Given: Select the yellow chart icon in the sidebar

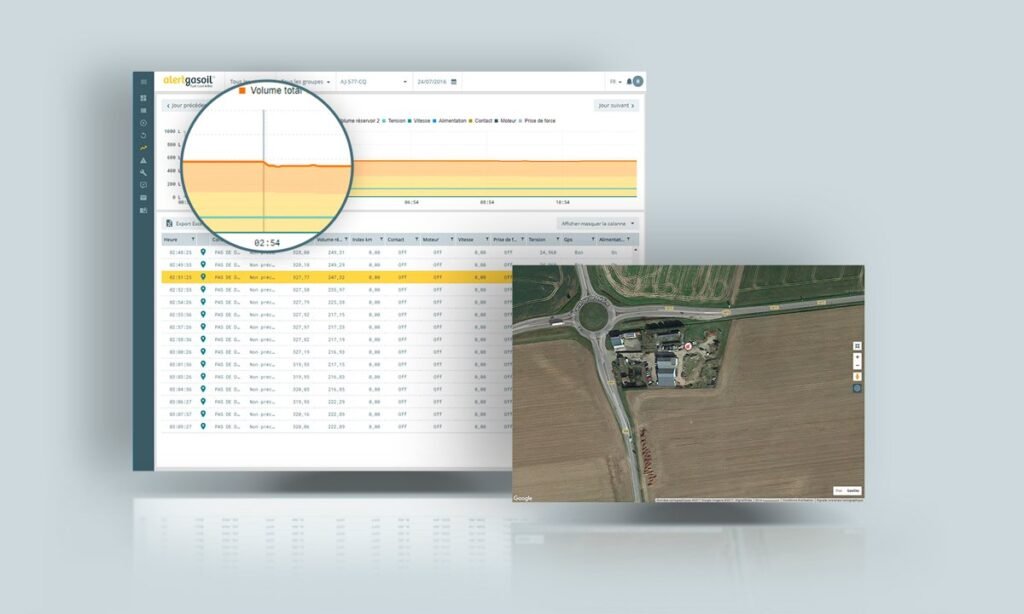Looking at the screenshot, I should click(x=144, y=148).
